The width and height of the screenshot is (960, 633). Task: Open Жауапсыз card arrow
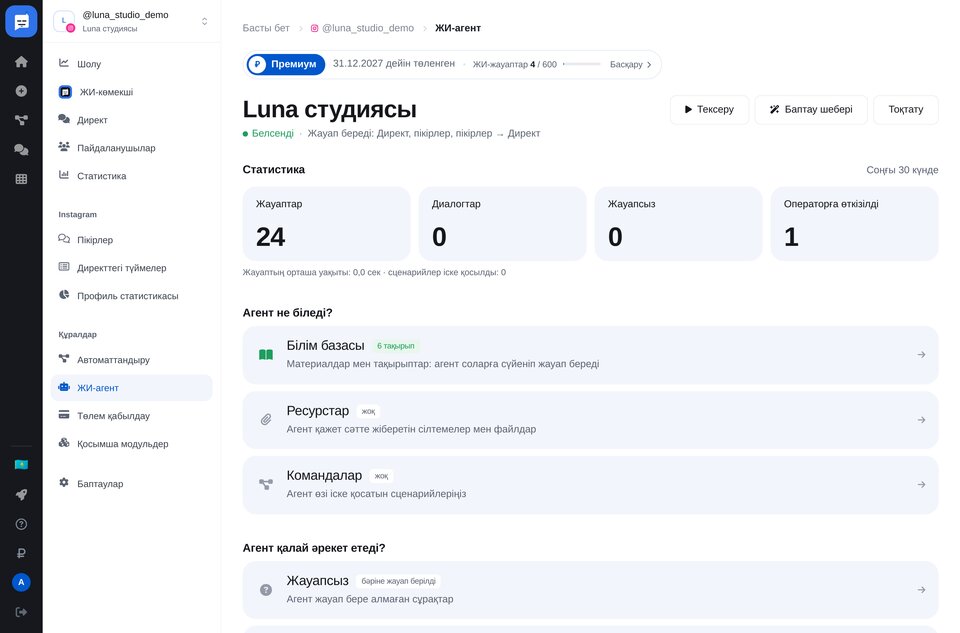pyautogui.click(x=921, y=590)
